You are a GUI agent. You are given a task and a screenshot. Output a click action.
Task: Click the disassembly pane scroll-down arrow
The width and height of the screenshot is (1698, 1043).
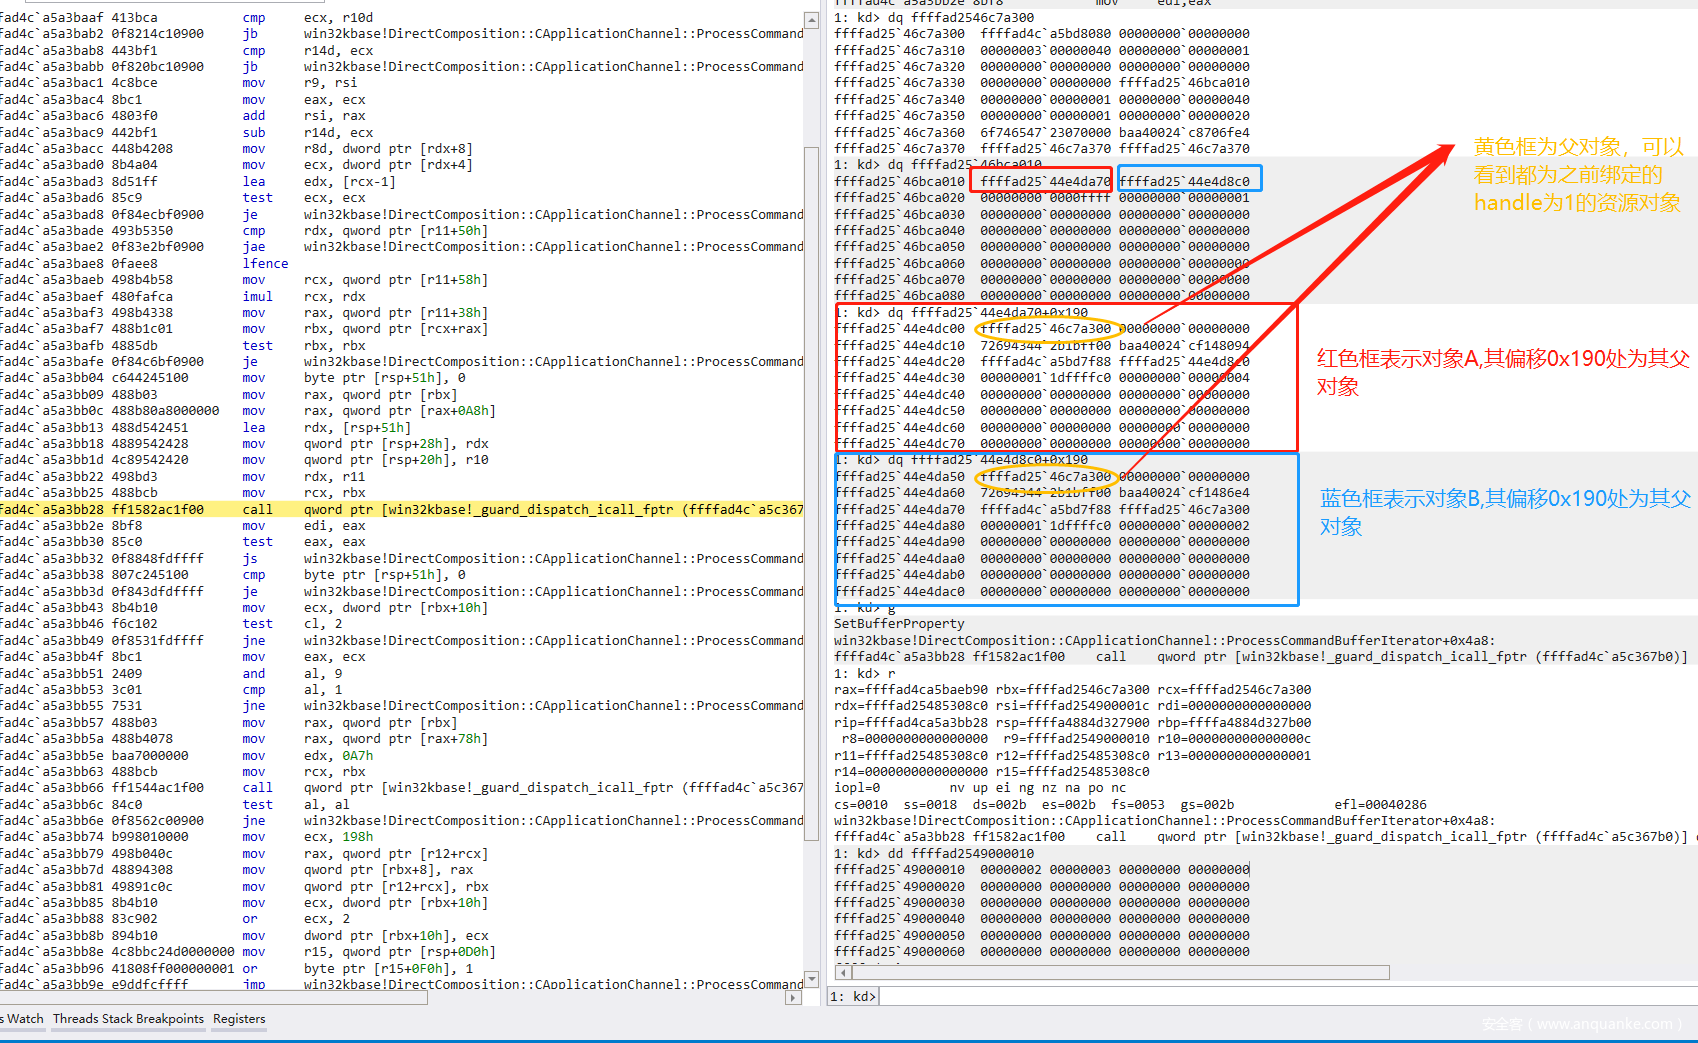point(811,979)
